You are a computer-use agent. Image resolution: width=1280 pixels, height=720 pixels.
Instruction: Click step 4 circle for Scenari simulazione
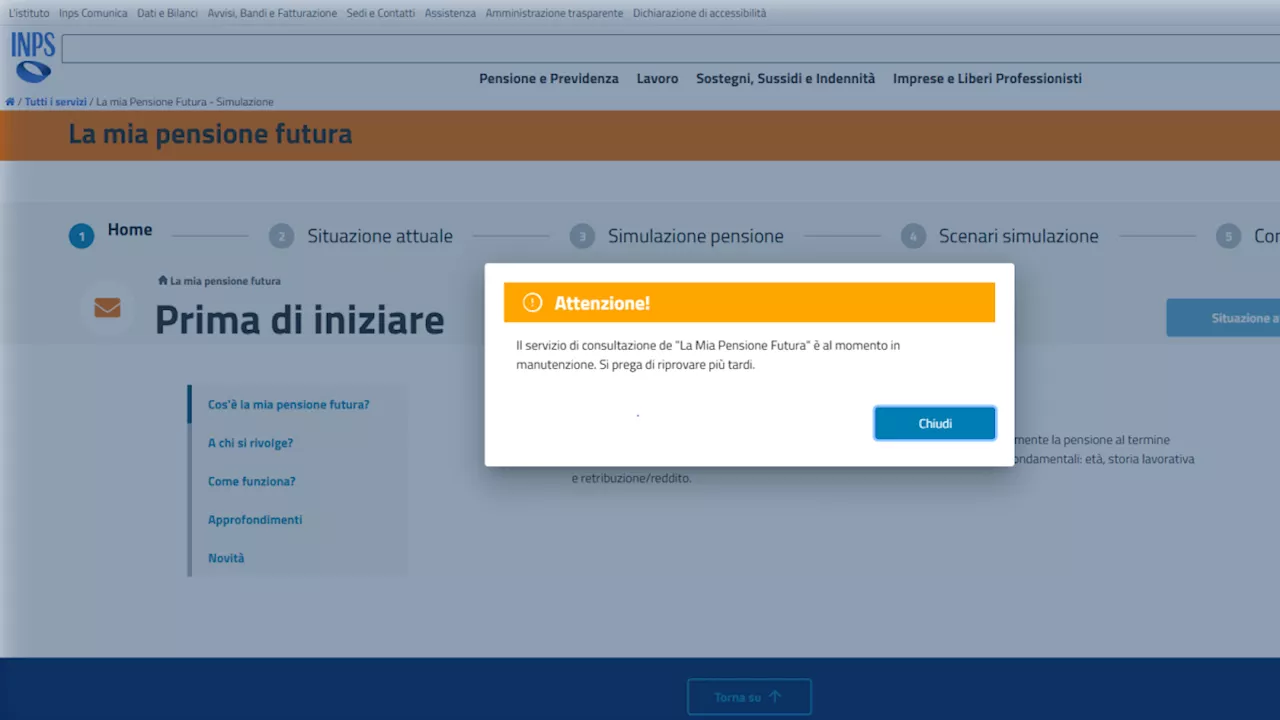[x=912, y=236]
